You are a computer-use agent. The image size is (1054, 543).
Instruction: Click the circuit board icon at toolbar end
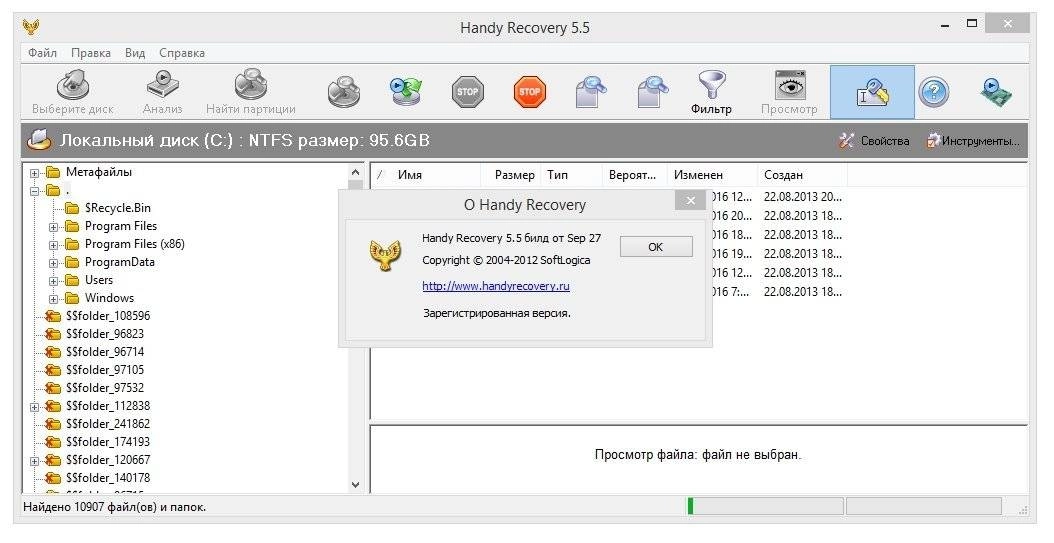point(996,92)
